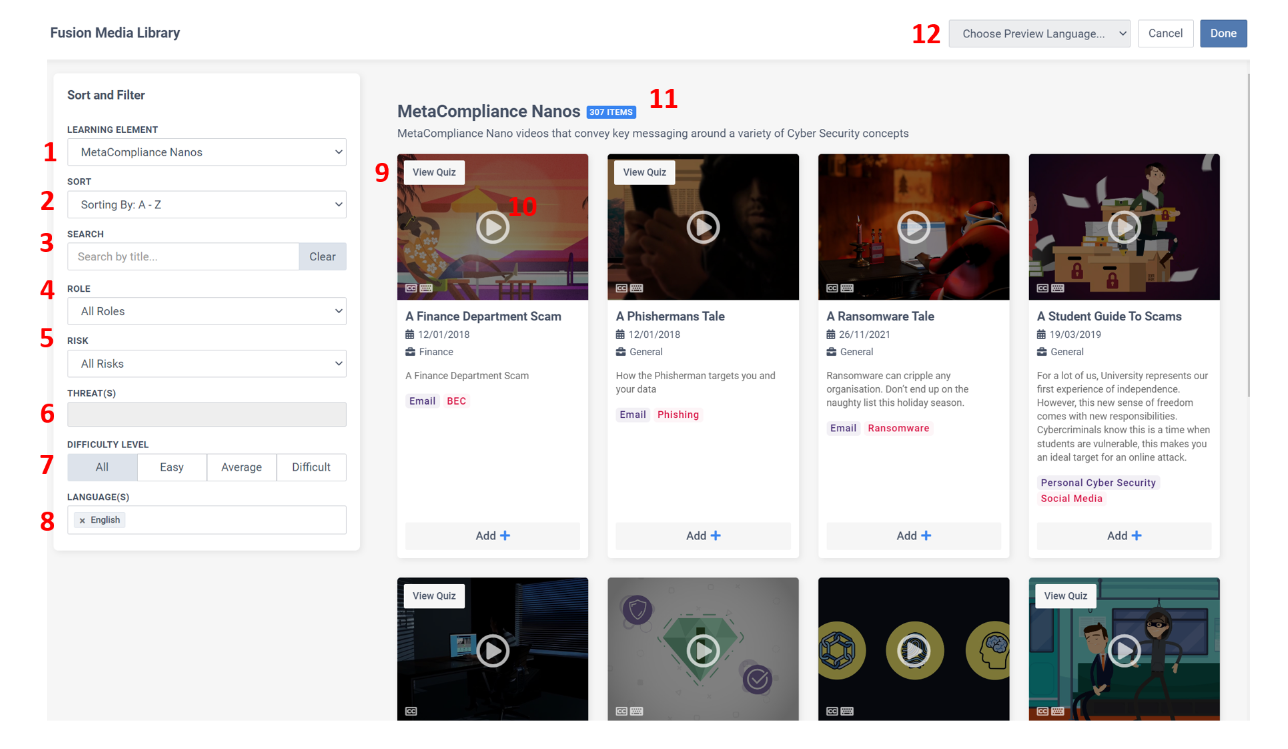Click the BEC tag
This screenshot has width=1288, height=749.
[x=456, y=401]
